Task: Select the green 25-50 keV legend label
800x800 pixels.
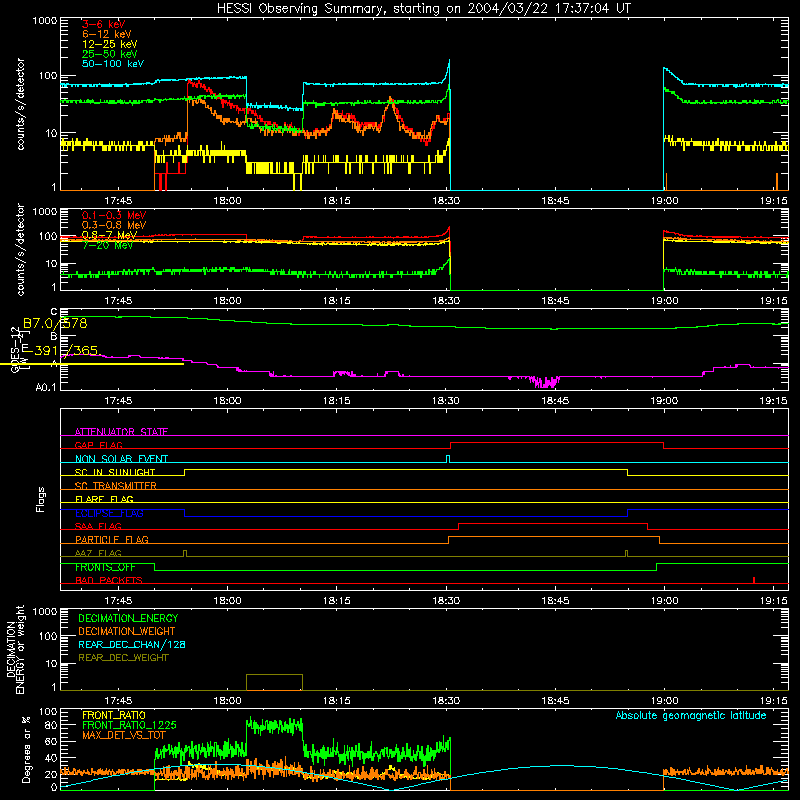Action: 110,54
